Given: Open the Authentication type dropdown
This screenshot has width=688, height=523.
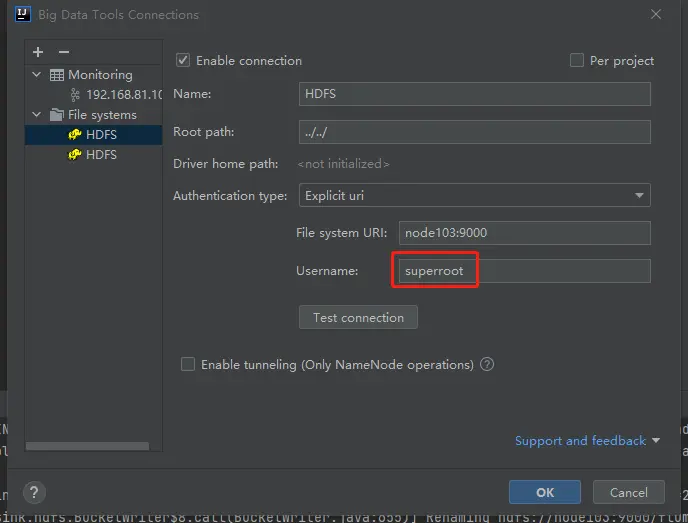Looking at the screenshot, I should pos(475,196).
